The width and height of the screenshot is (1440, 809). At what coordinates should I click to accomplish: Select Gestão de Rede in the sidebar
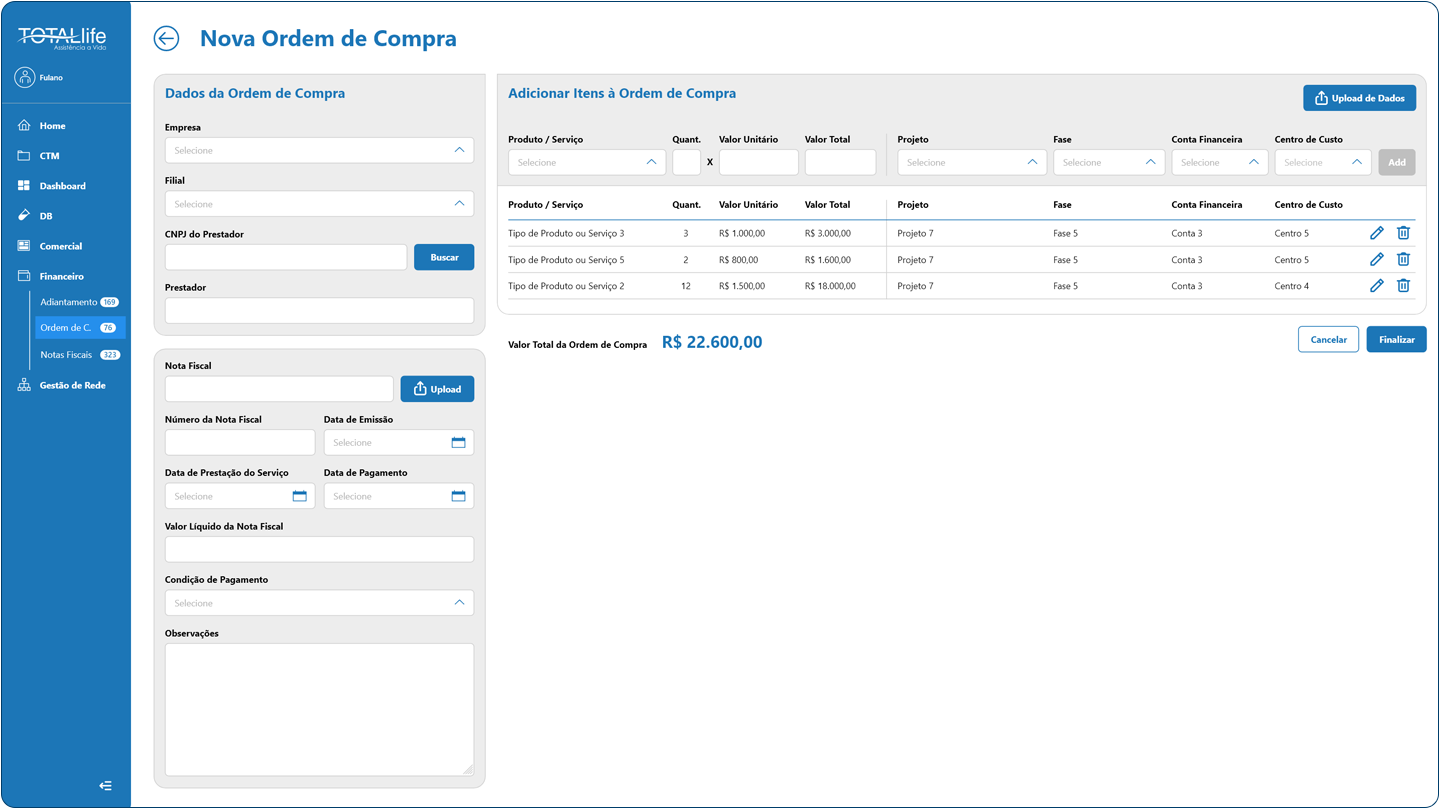pos(72,385)
